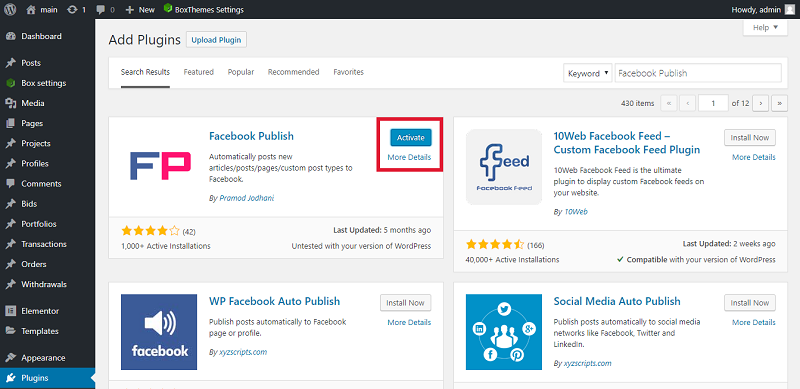Install WP Facebook Auto Publish plugin
800x389 pixels.
coord(406,303)
